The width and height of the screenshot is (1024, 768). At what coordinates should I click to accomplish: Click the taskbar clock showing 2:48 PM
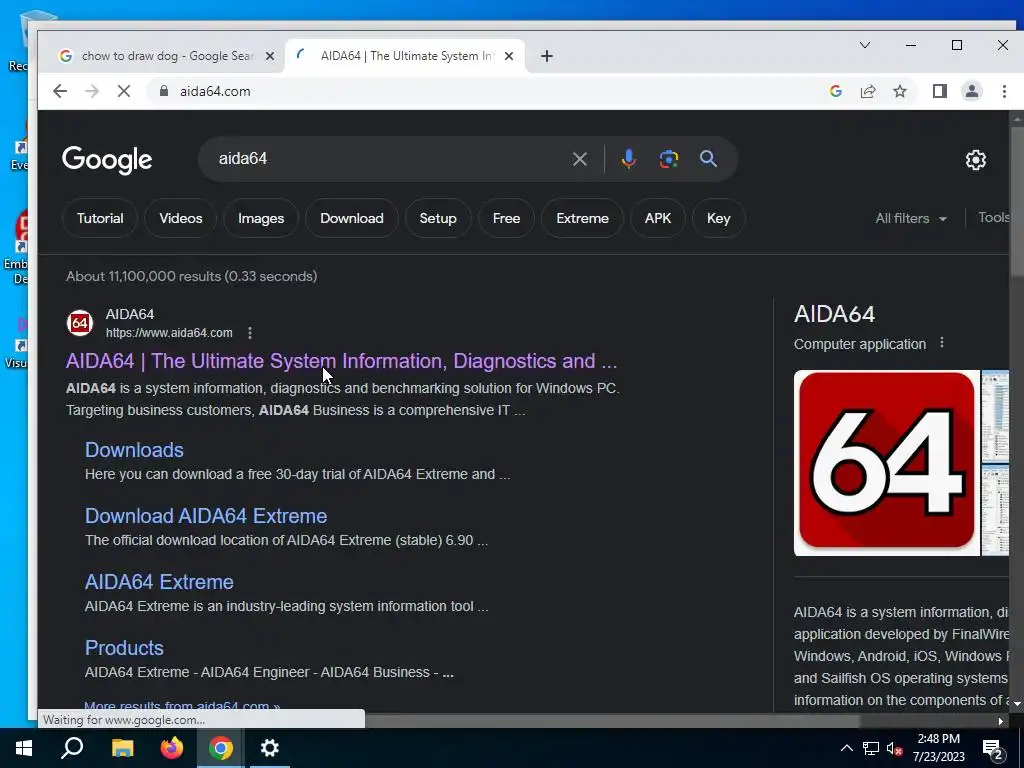tap(938, 748)
